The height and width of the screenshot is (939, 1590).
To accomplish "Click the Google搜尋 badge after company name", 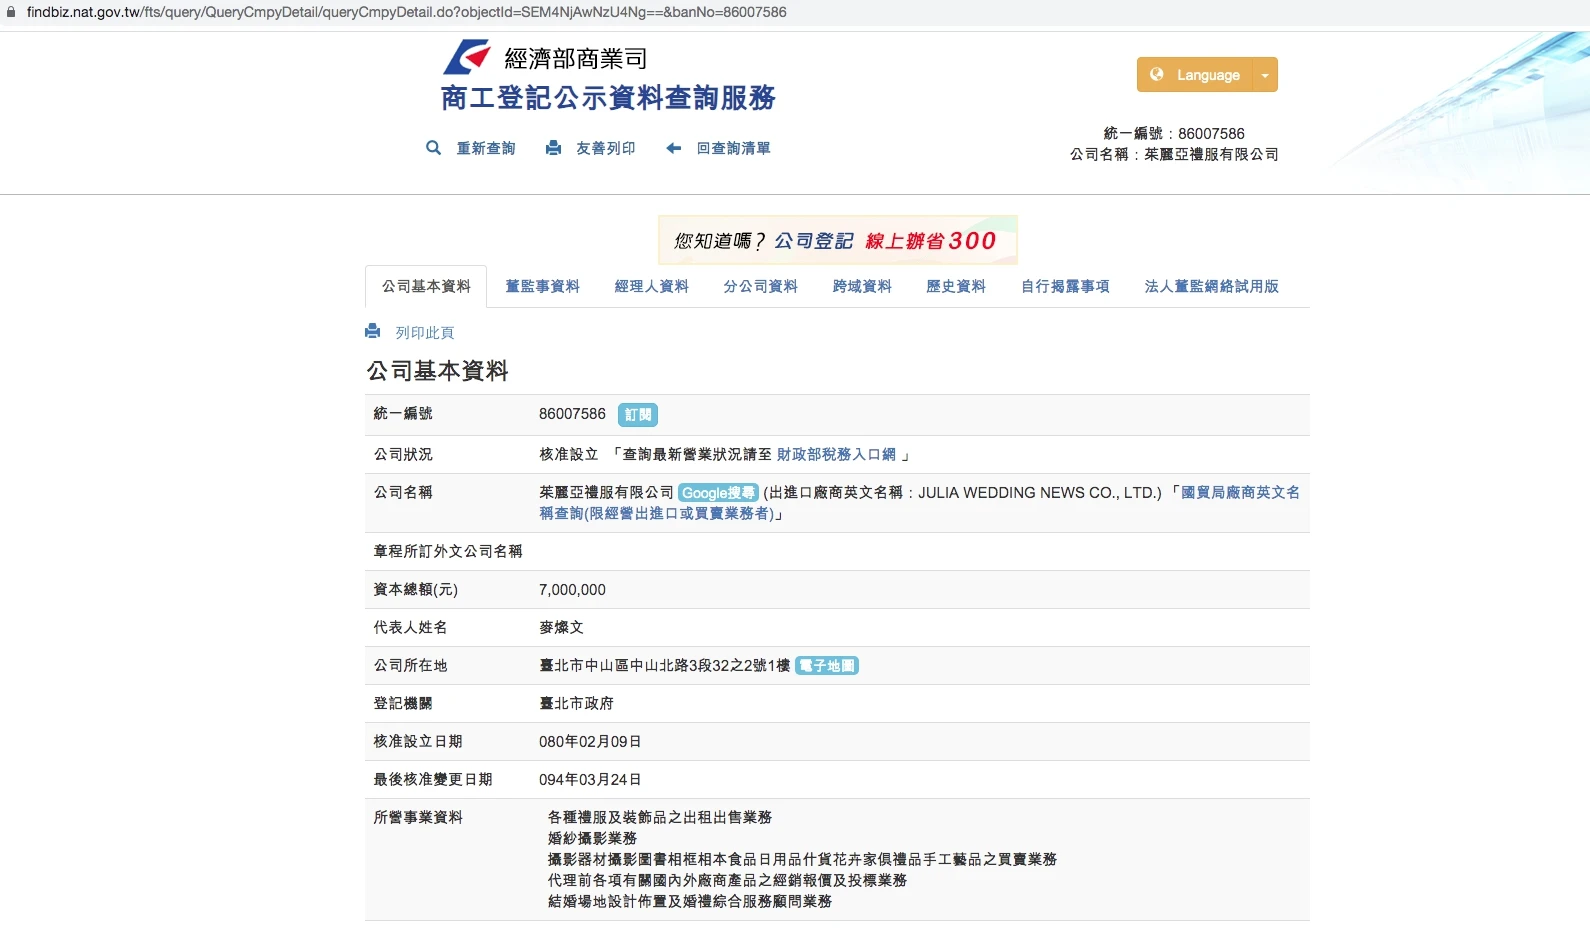I will click(718, 493).
